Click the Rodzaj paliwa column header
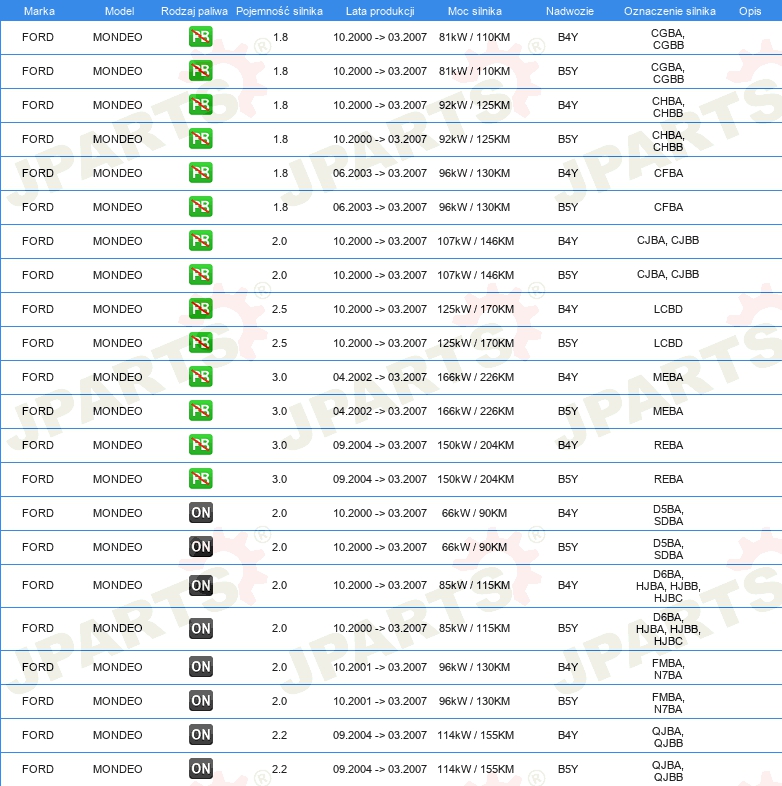 pos(194,11)
